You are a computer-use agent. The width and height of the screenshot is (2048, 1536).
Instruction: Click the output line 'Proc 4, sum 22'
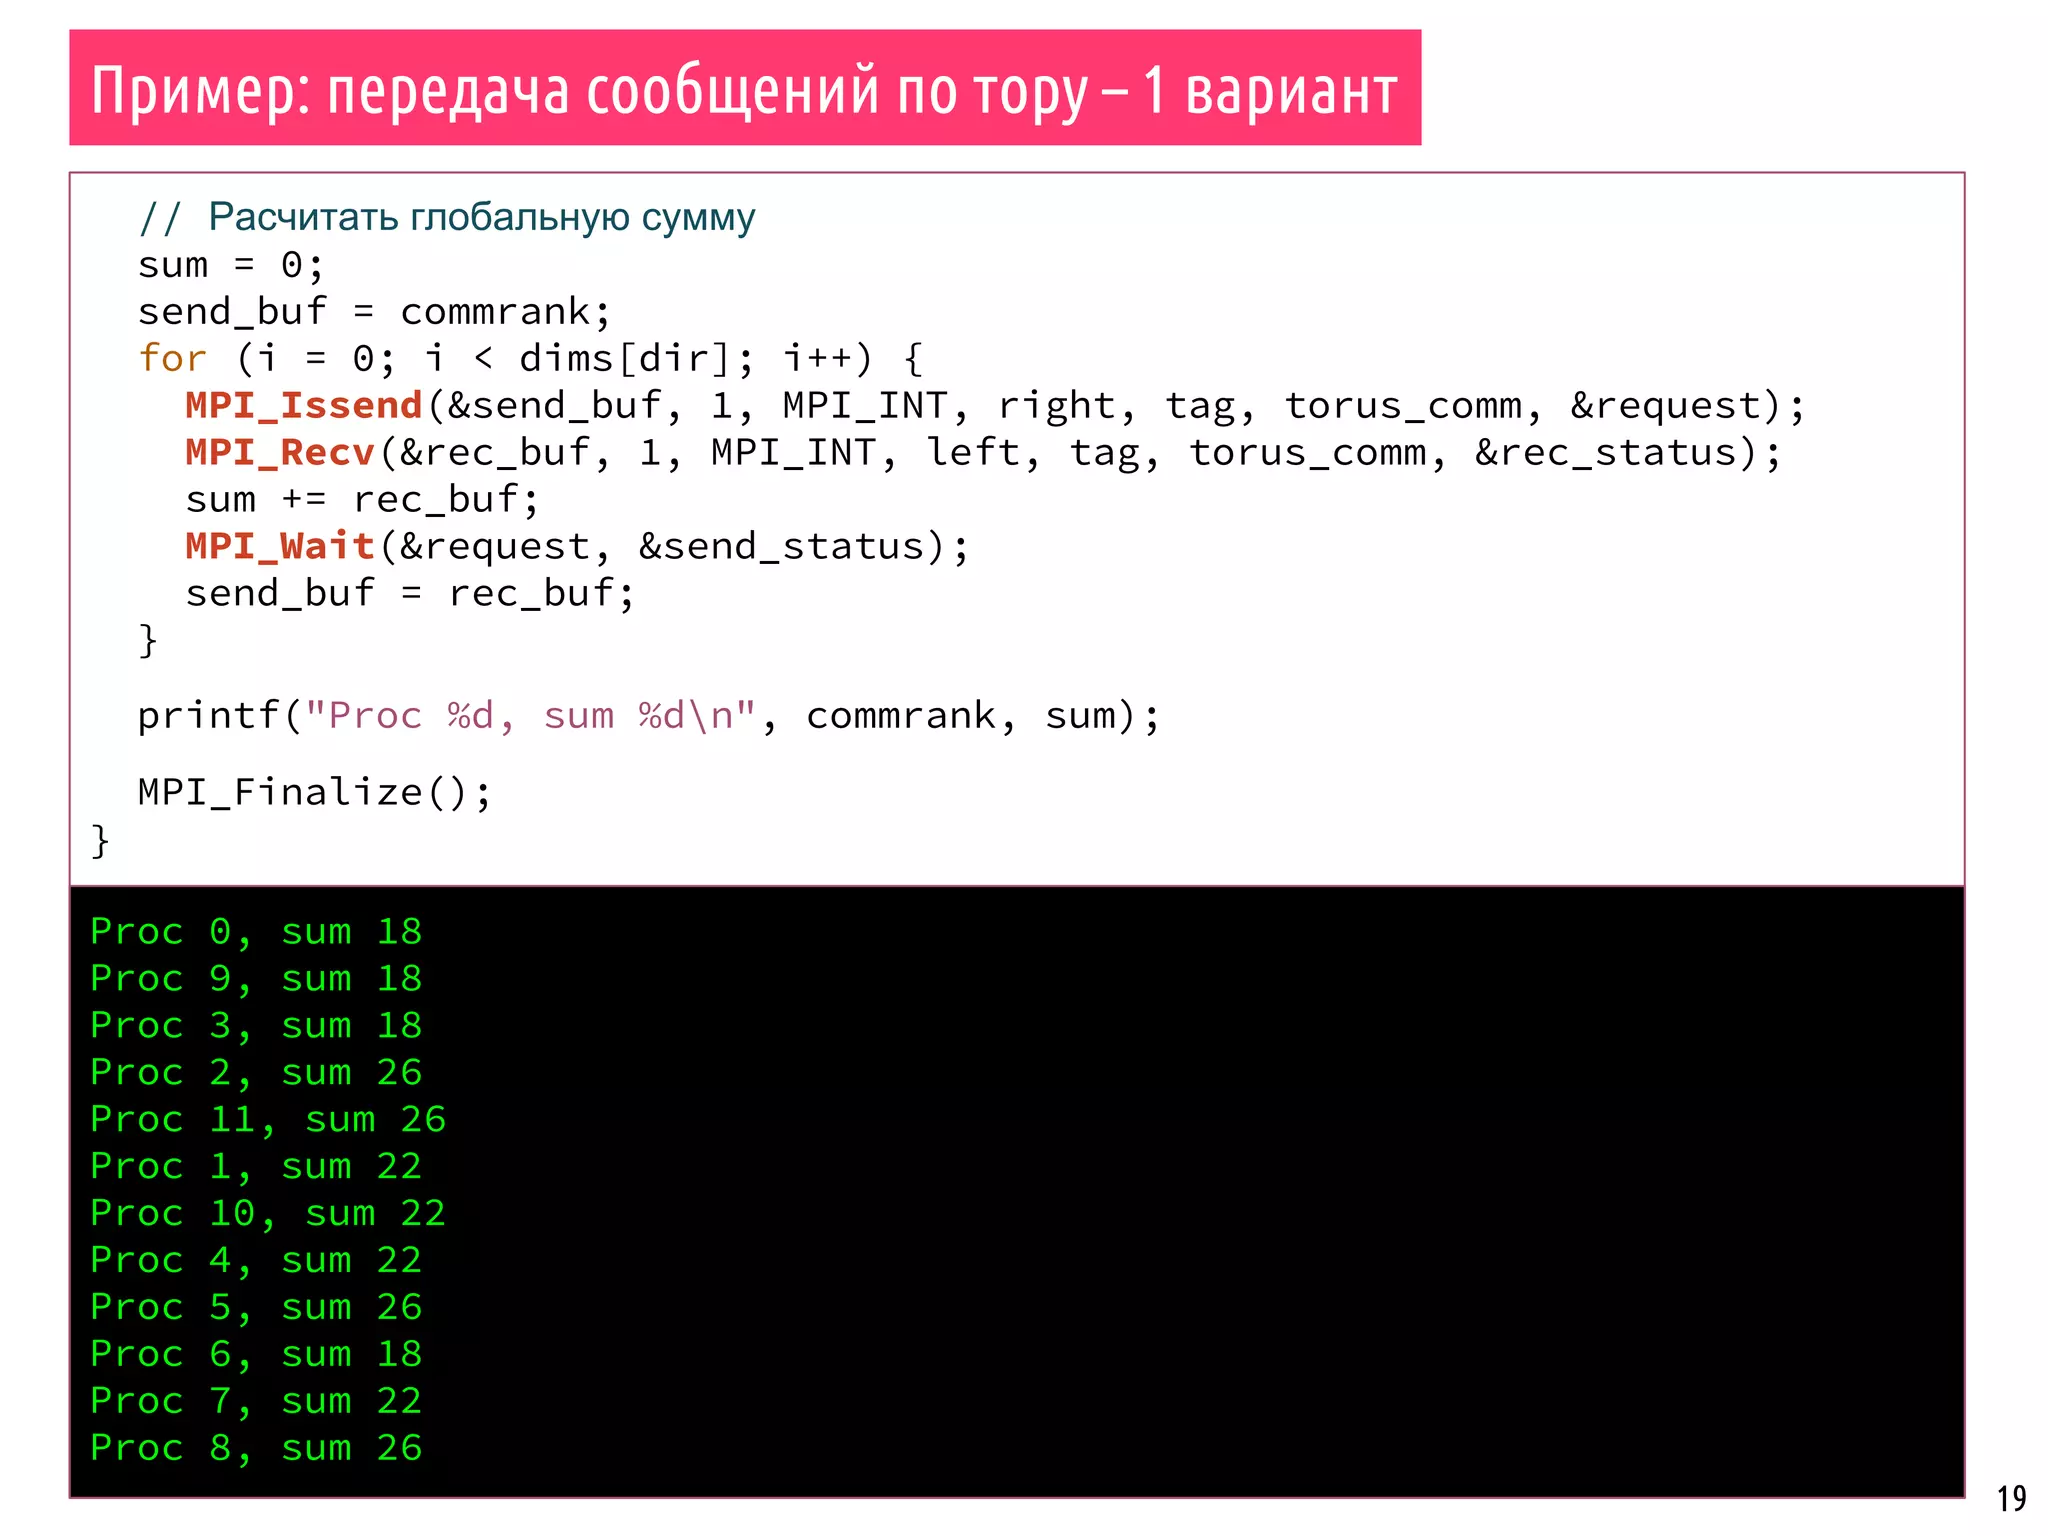click(x=256, y=1261)
